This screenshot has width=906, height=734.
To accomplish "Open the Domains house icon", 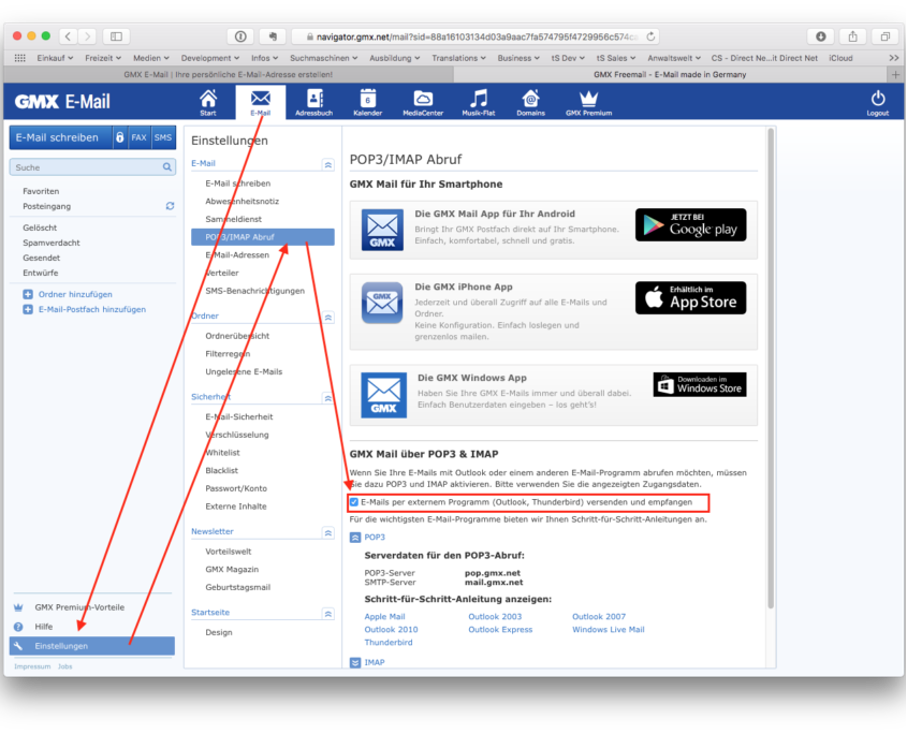I will tap(530, 99).
